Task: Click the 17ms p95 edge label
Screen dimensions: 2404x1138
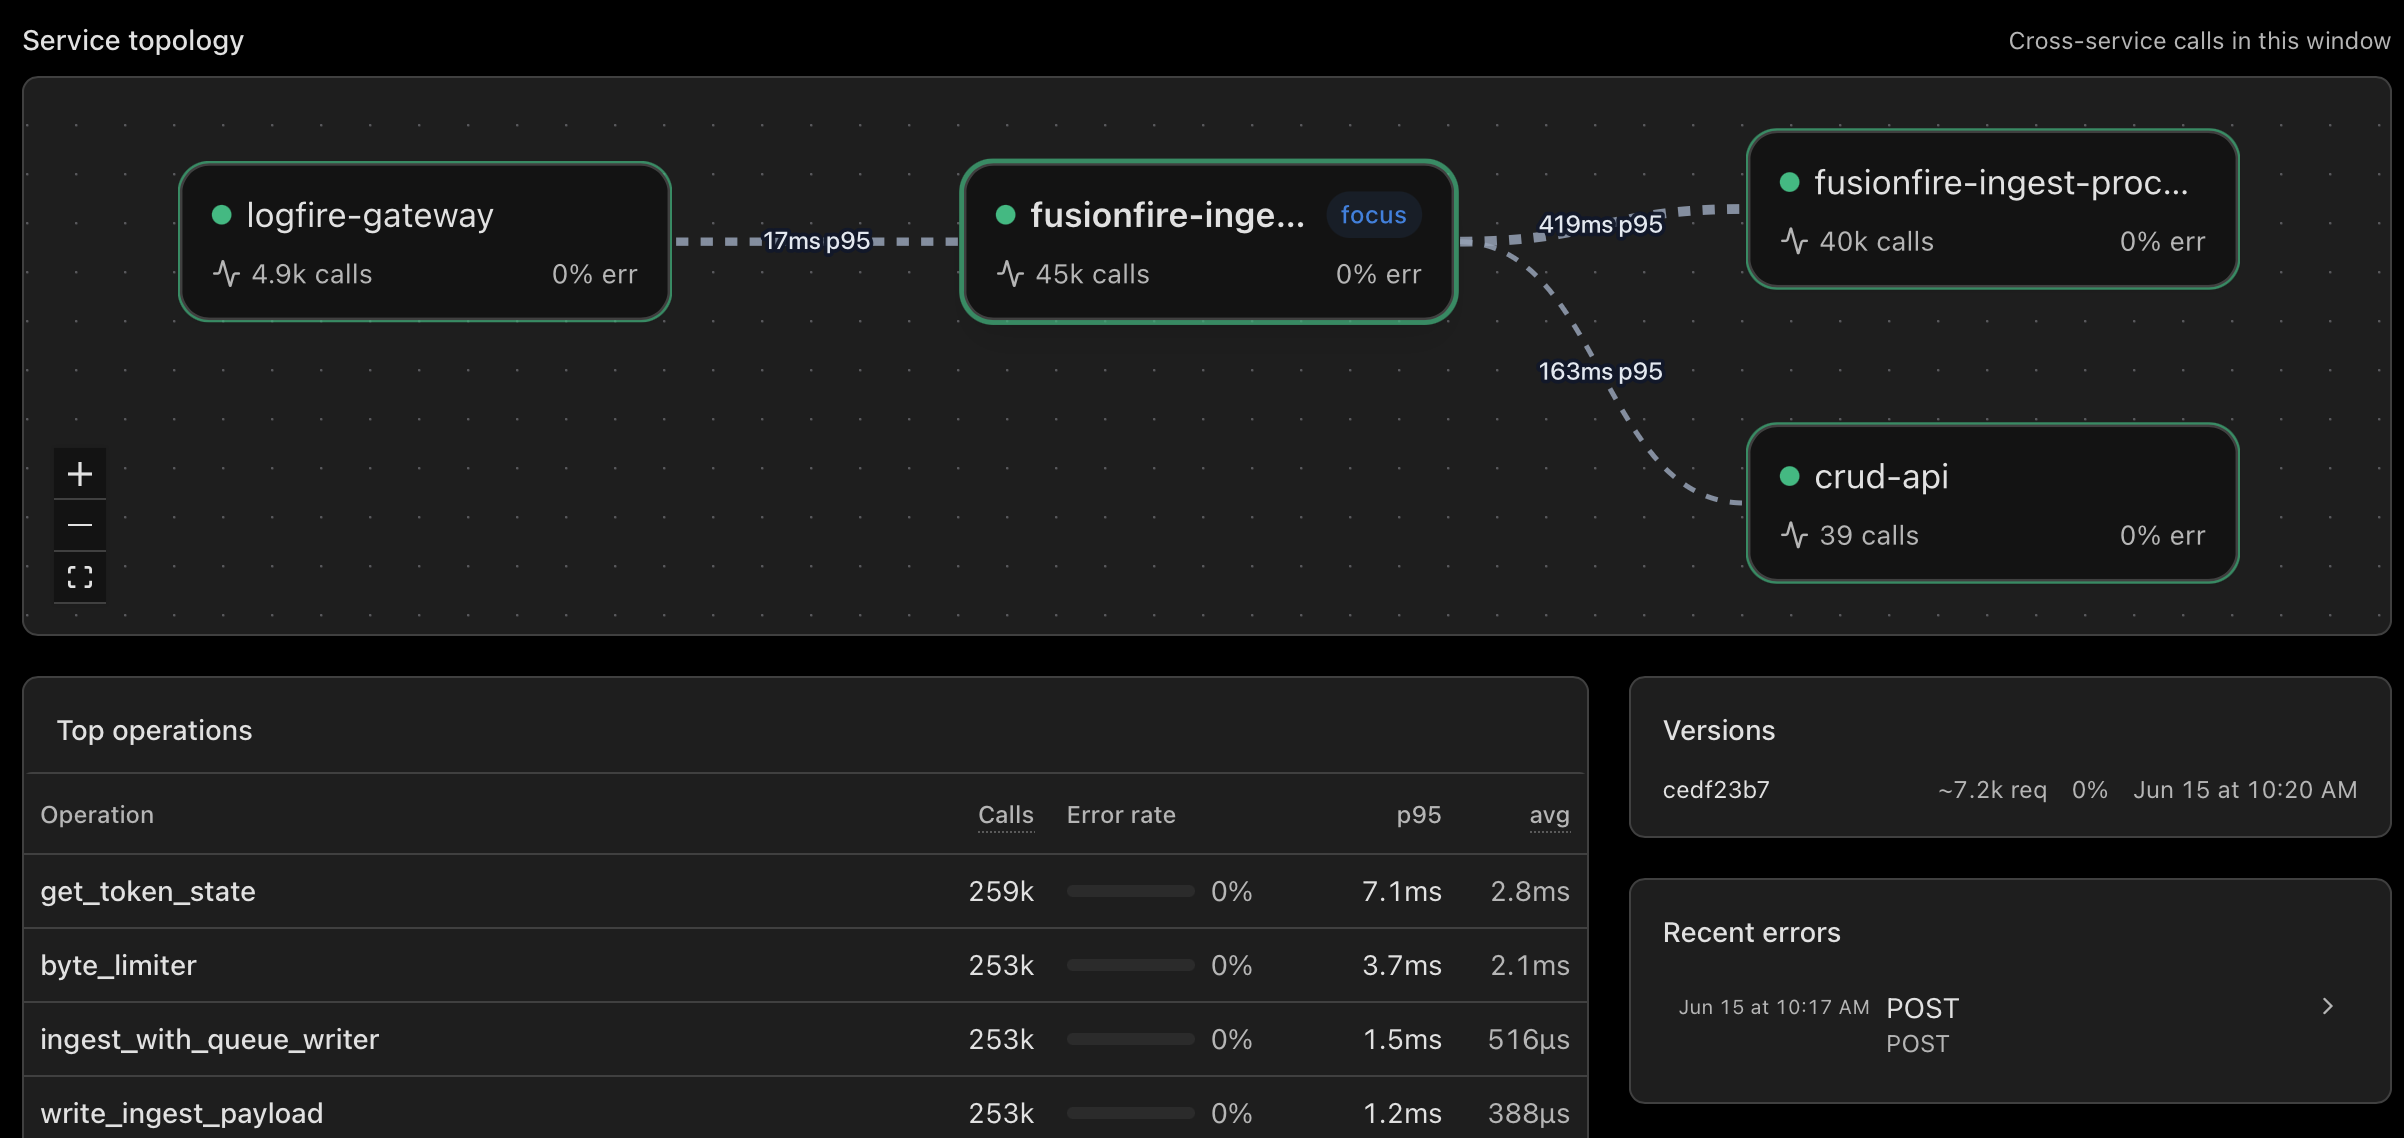Action: point(817,241)
